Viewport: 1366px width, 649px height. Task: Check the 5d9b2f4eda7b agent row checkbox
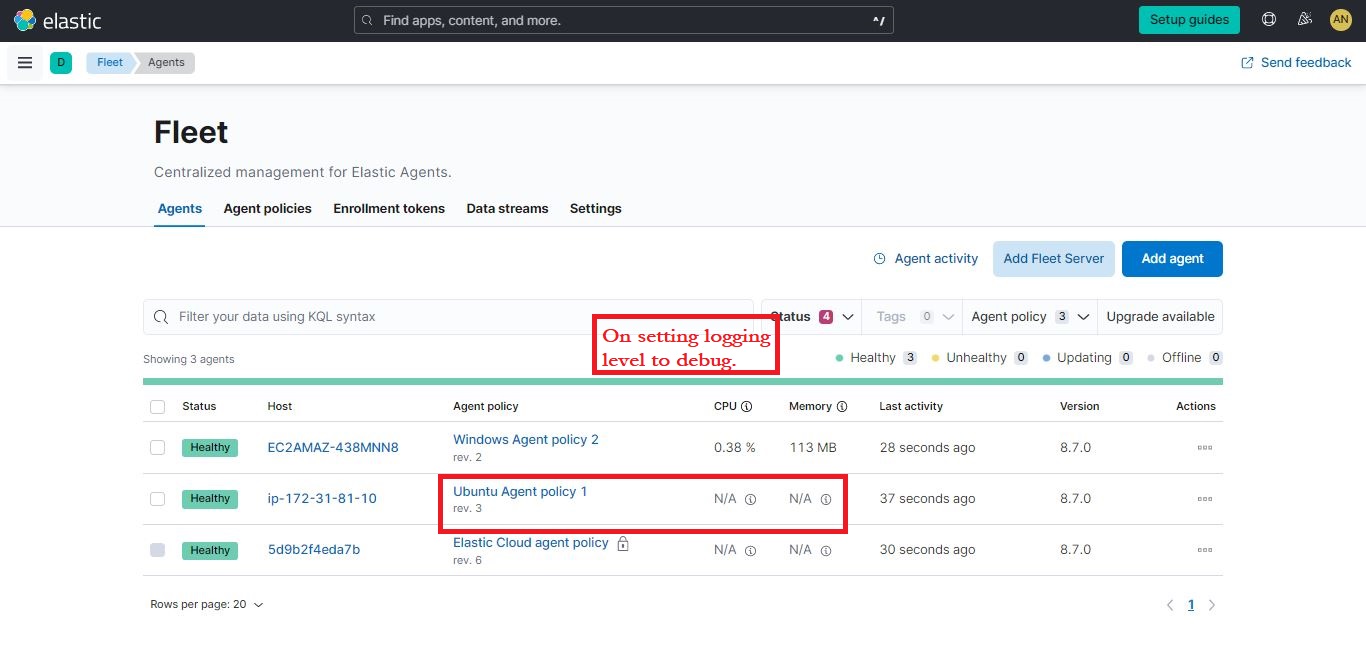[x=157, y=549]
